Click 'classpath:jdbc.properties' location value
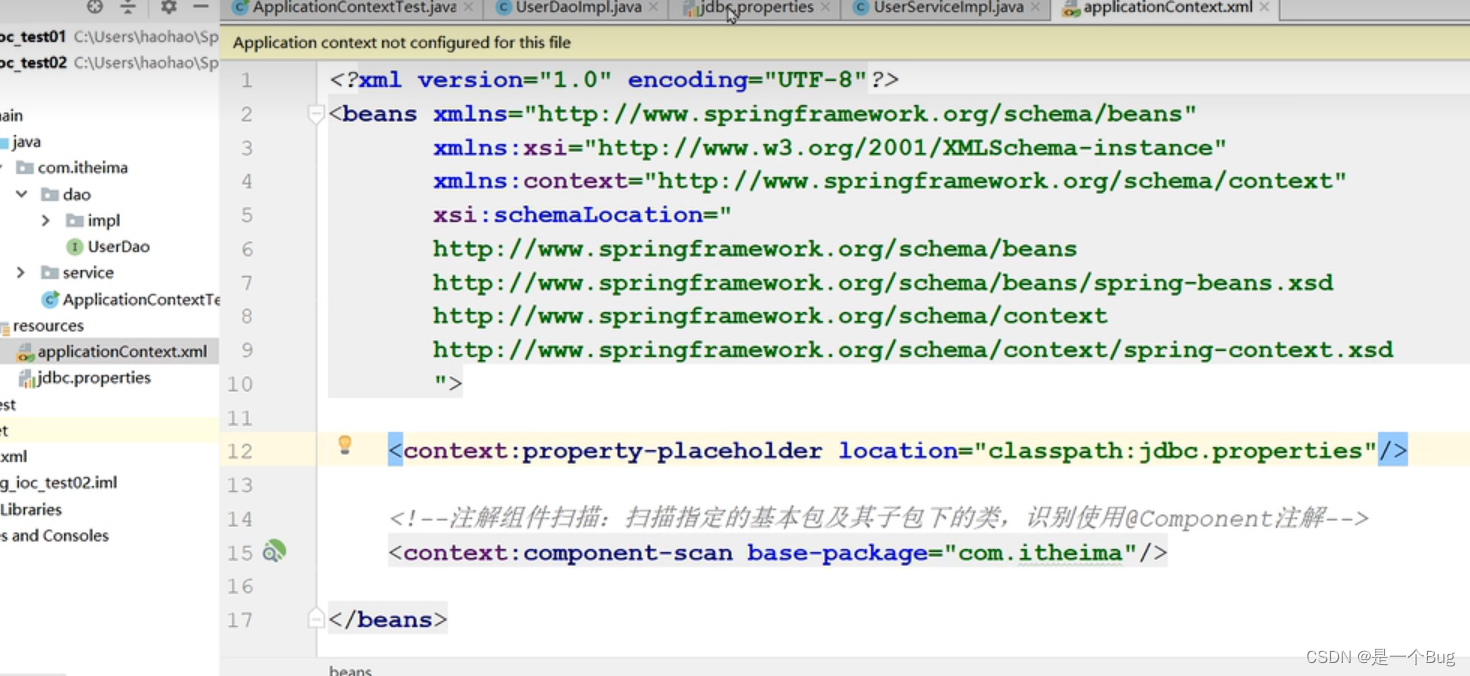 [x=1175, y=451]
